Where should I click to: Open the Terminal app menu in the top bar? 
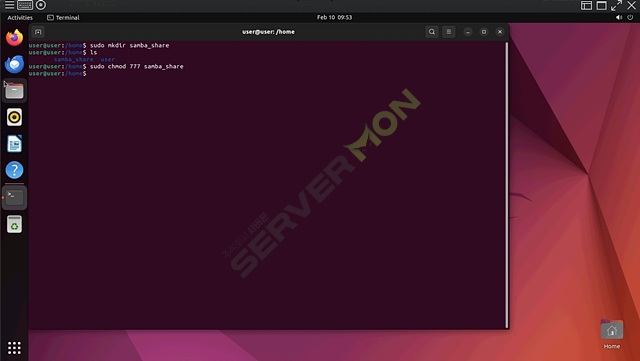[63, 18]
